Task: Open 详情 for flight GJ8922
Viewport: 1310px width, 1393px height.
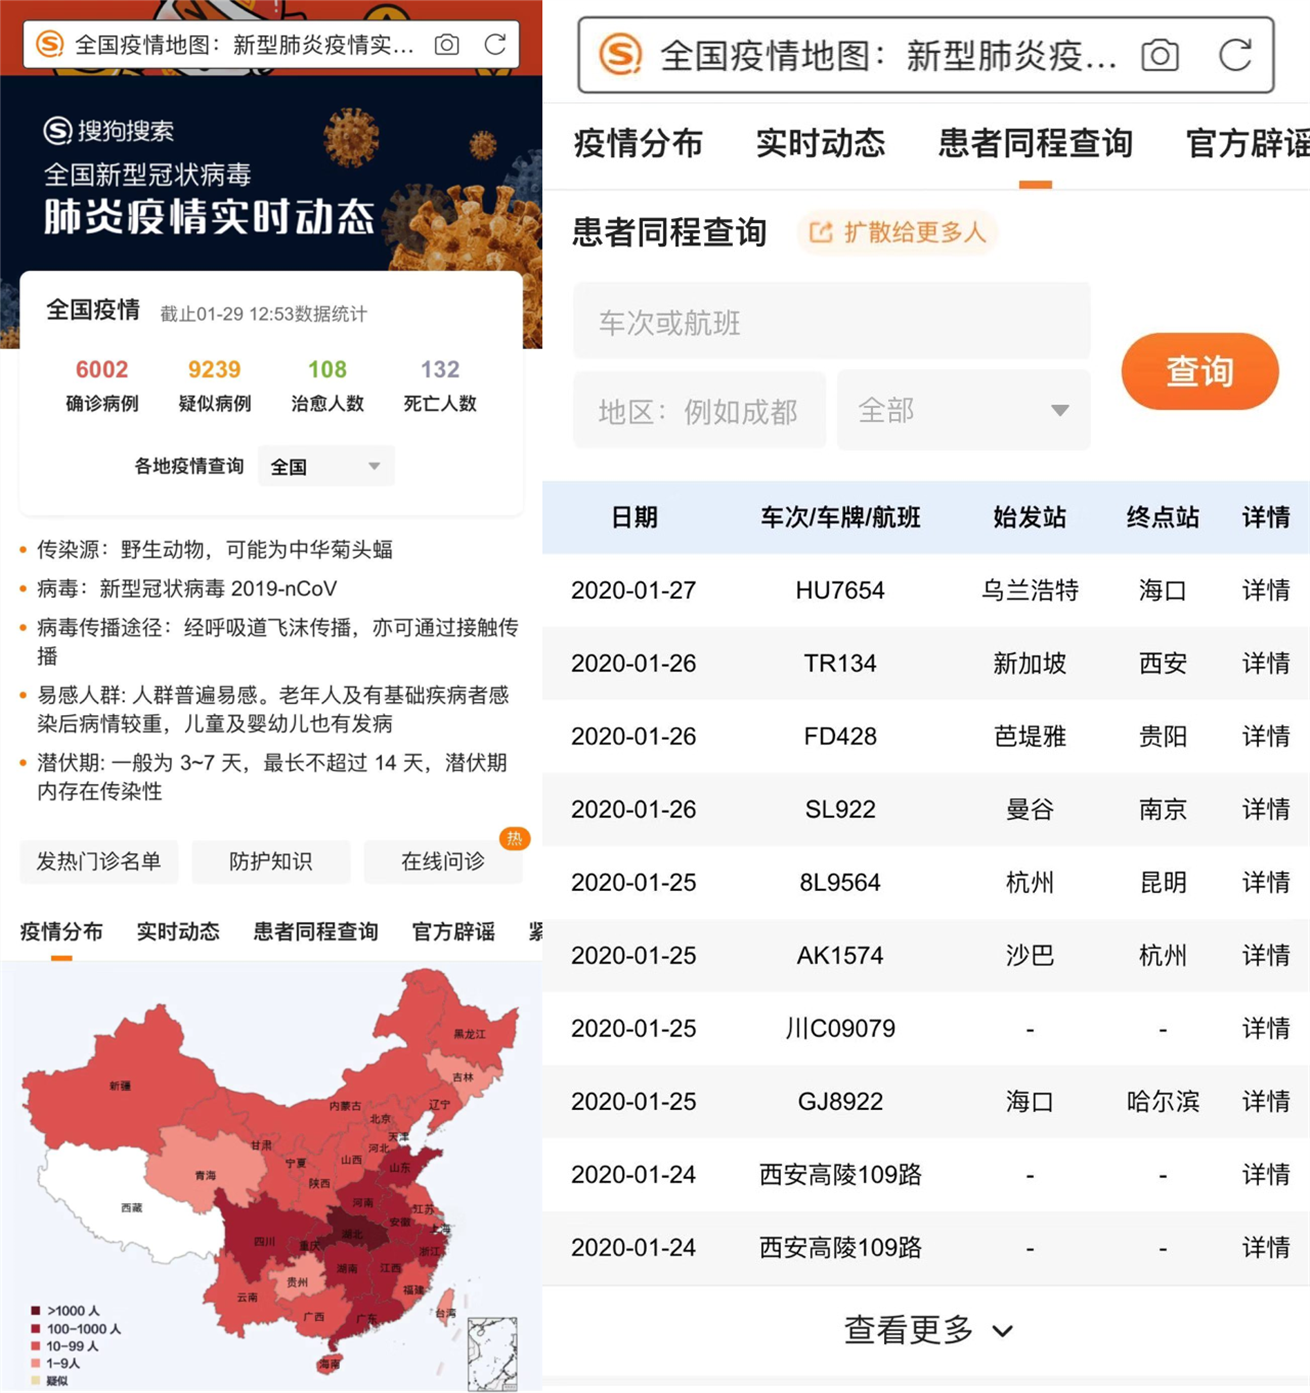Action: pos(1266,1101)
